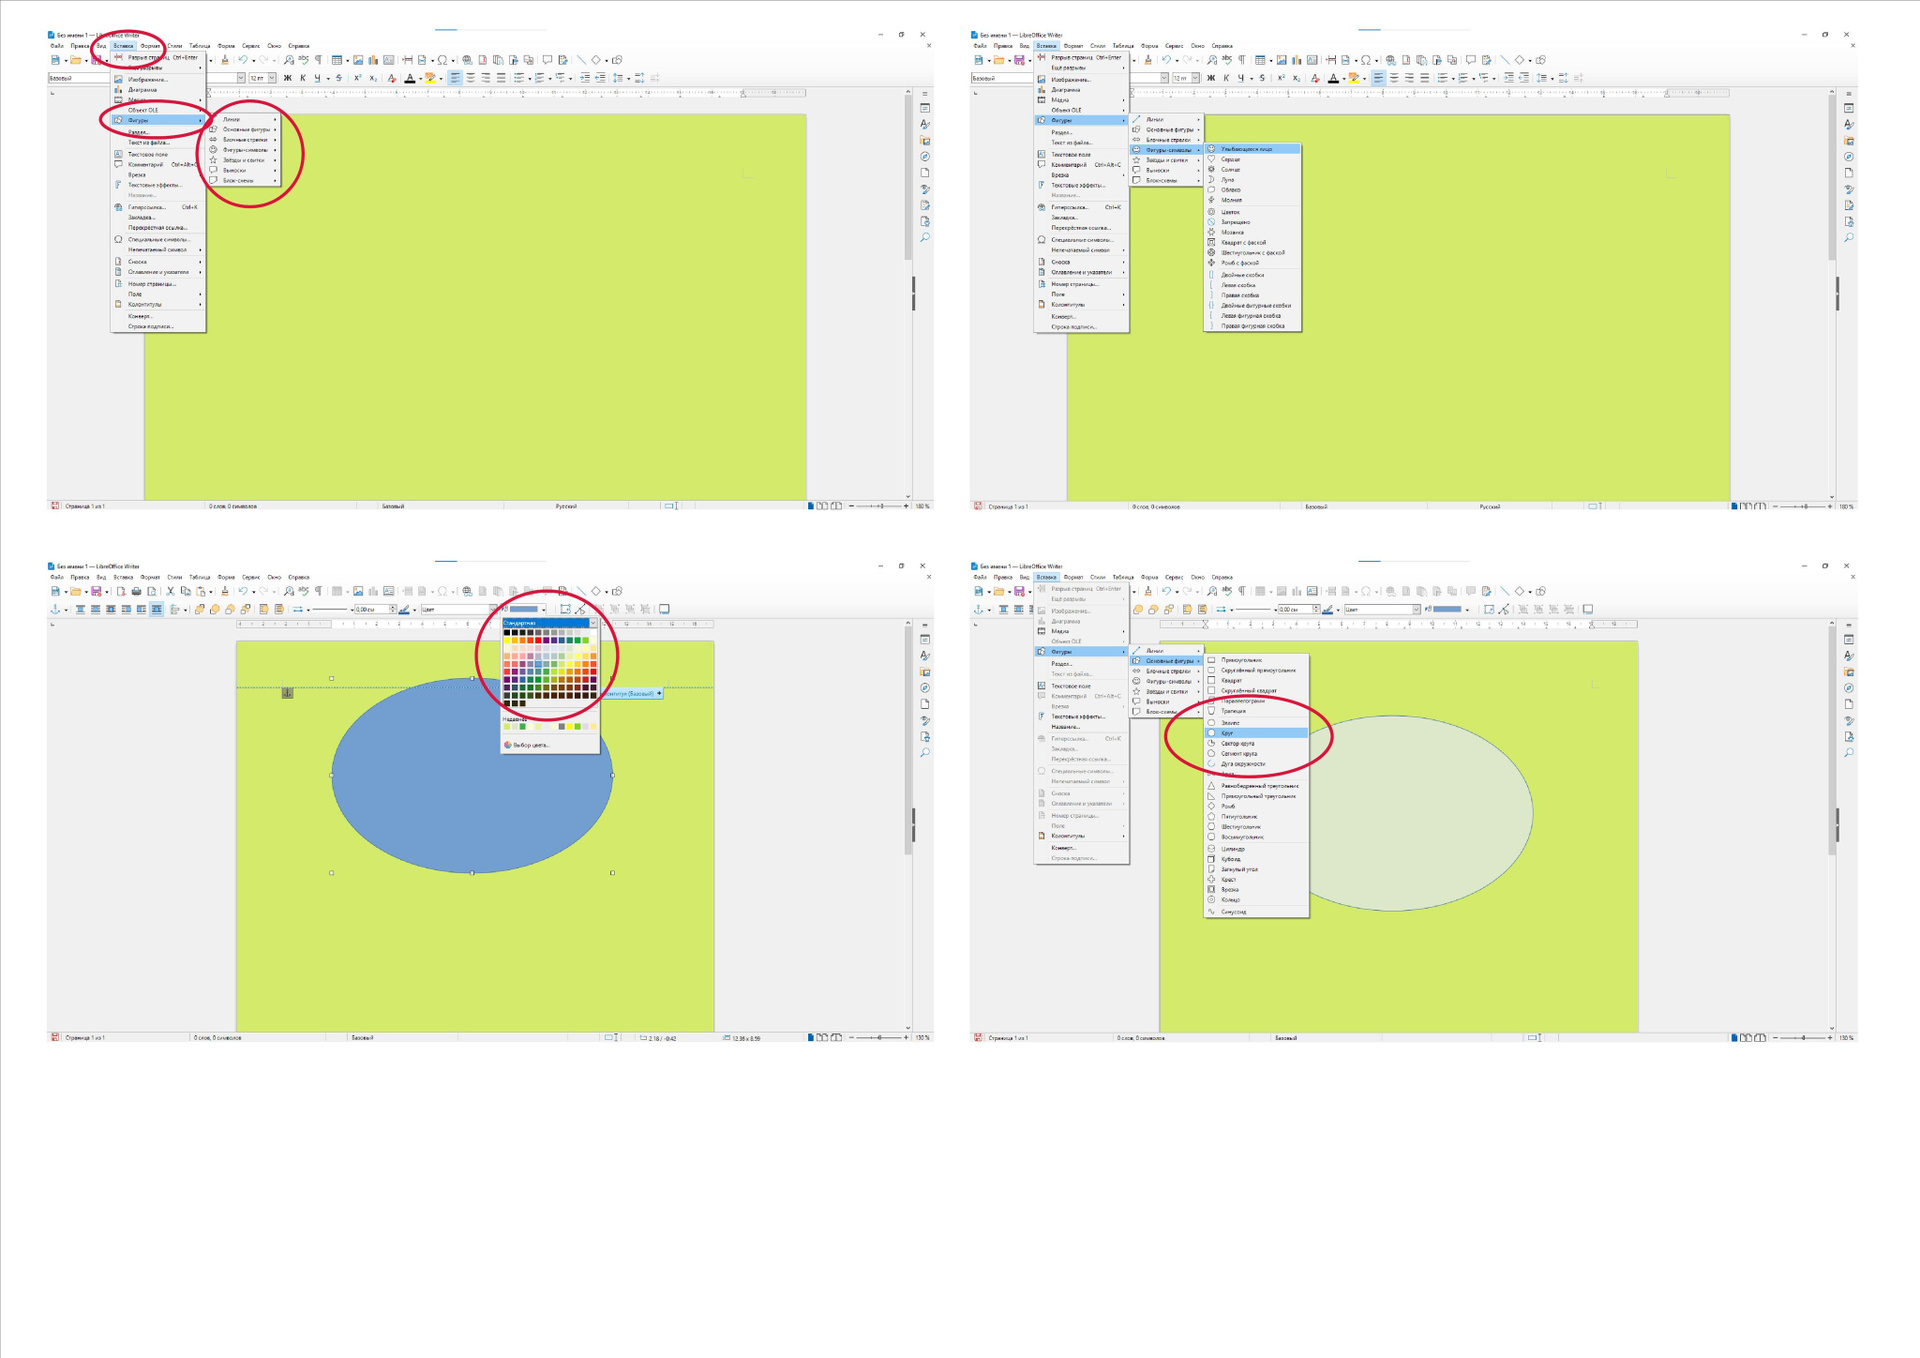1920x1358 pixels.
Task: Insert the Moon (Луна) shape
Action: 1228,180
